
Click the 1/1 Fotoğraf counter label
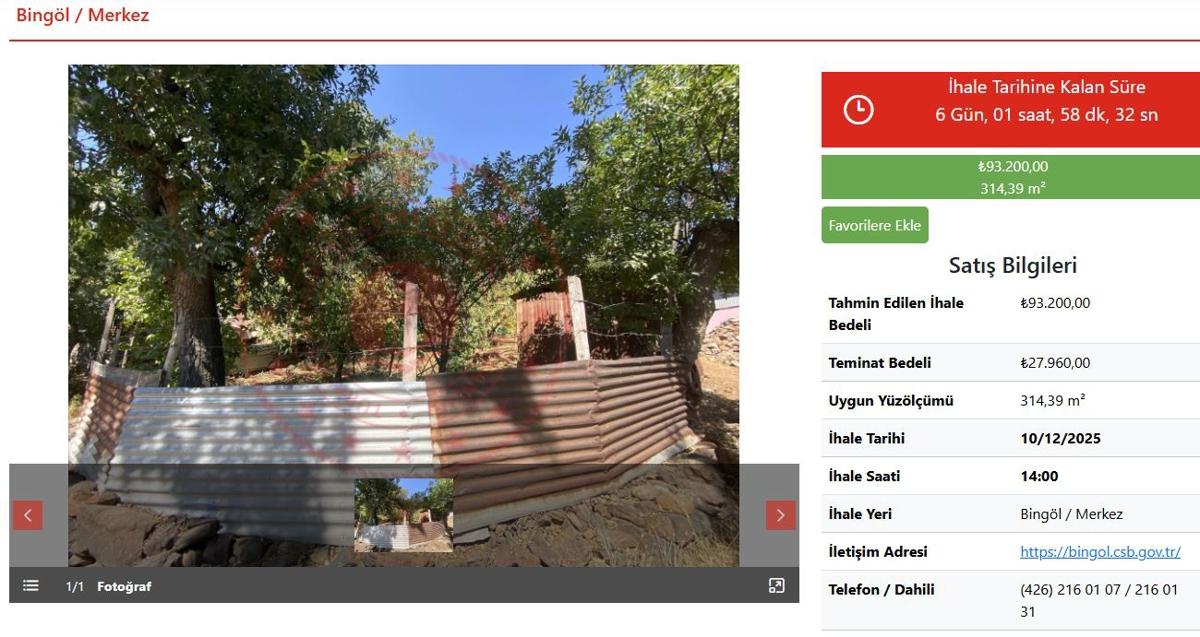(x=109, y=586)
